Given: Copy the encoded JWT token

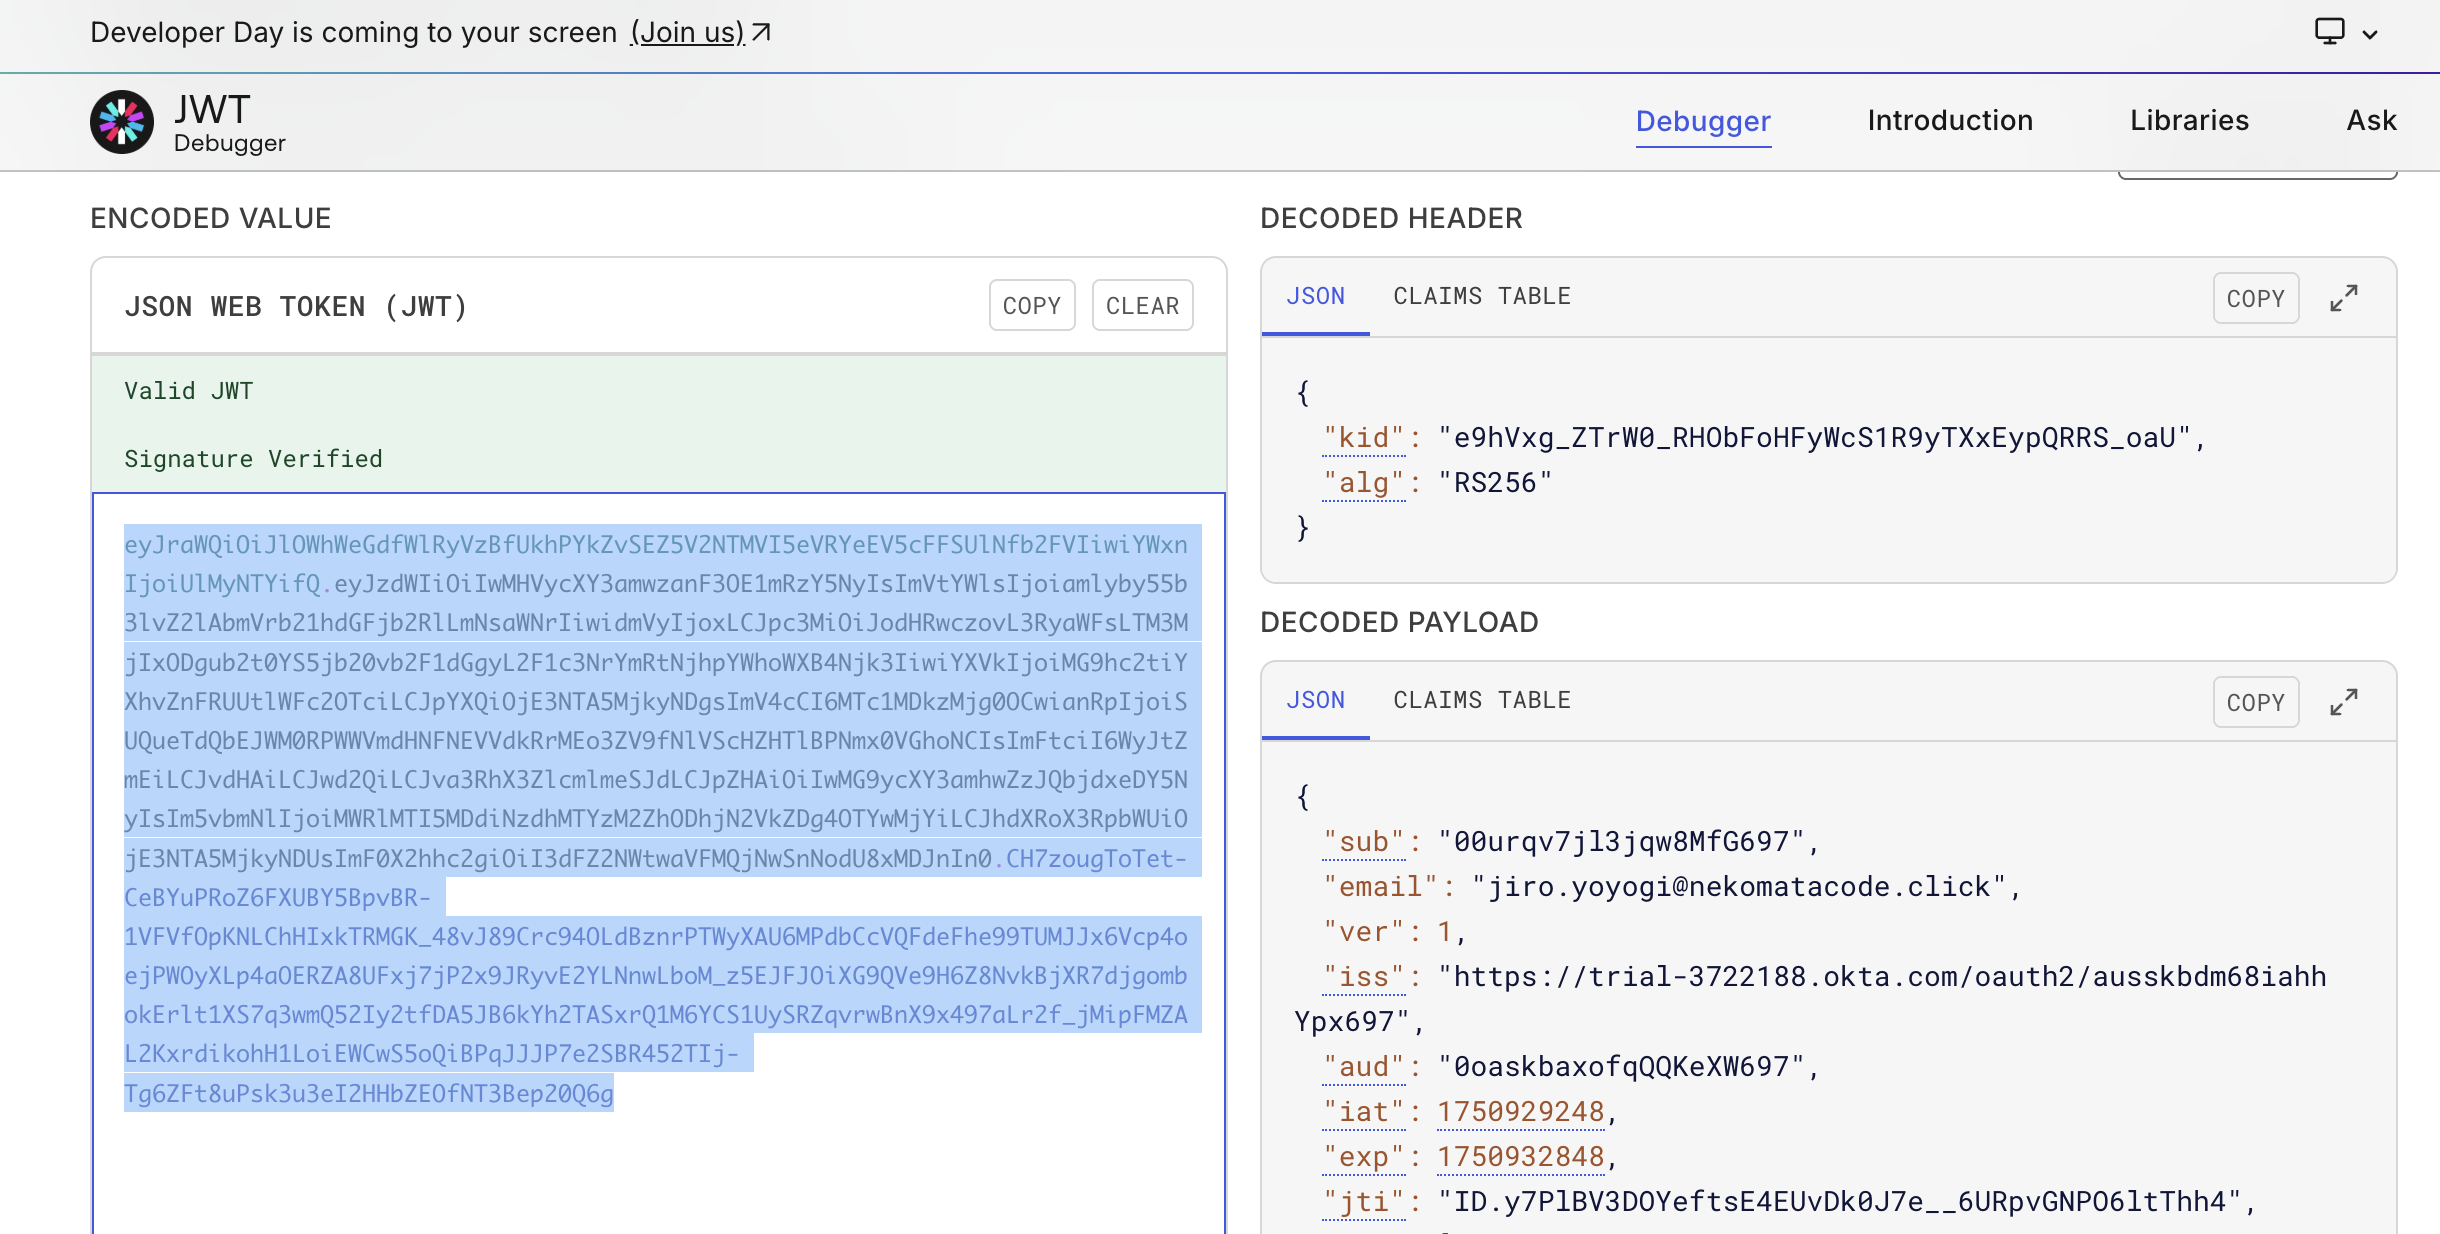Looking at the screenshot, I should point(1031,305).
